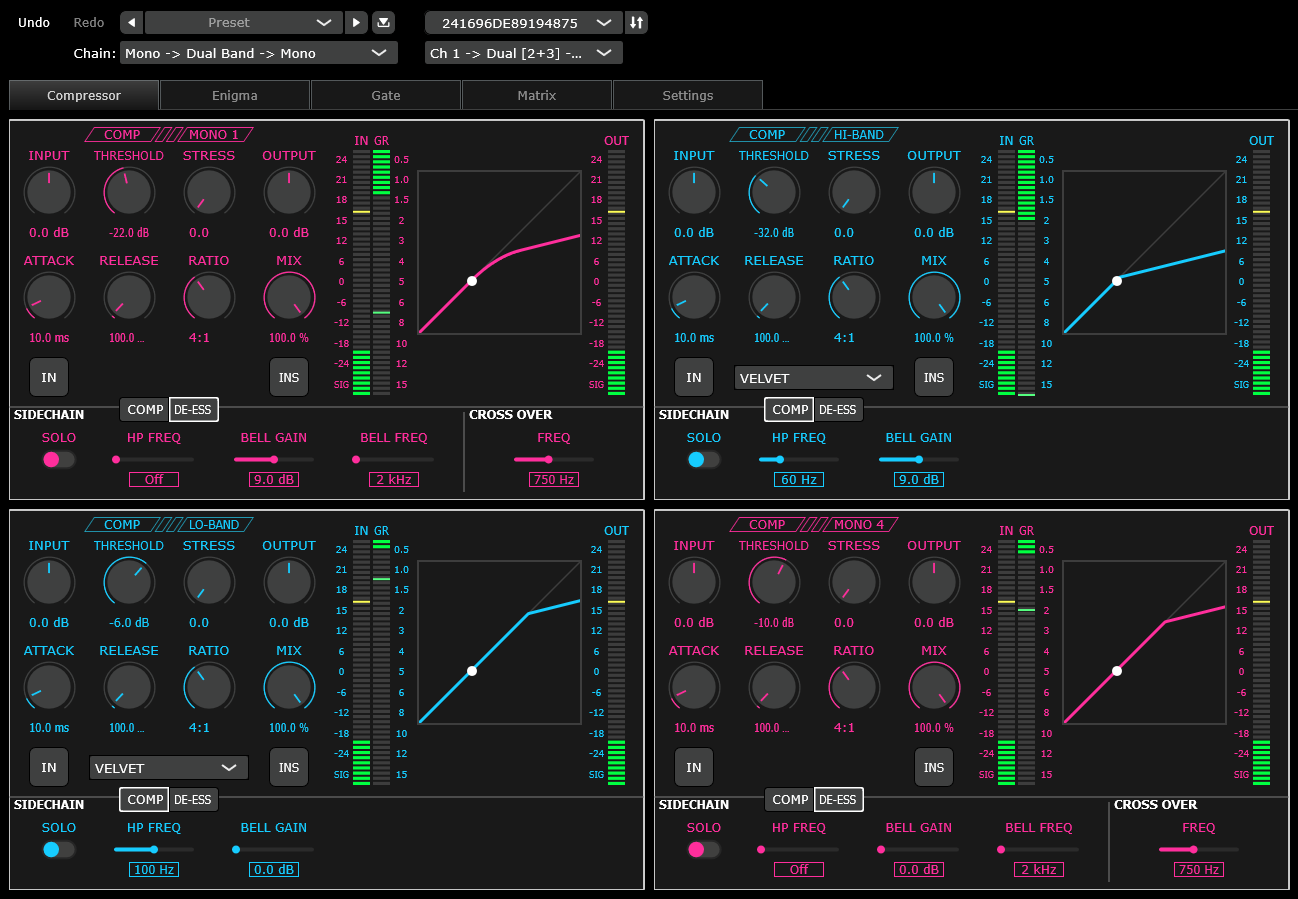The width and height of the screenshot is (1298, 899).
Task: Open the Chain routing dropdown
Action: 258,53
